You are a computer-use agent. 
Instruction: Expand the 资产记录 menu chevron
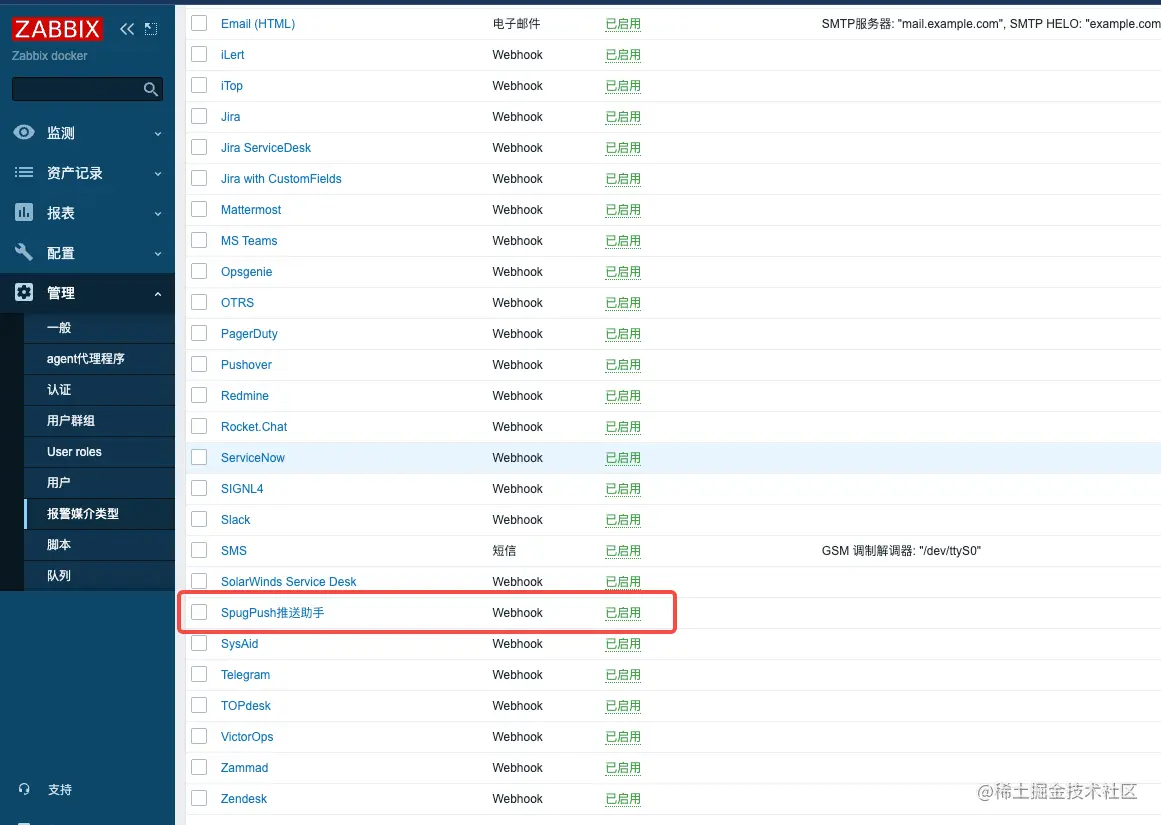(158, 174)
